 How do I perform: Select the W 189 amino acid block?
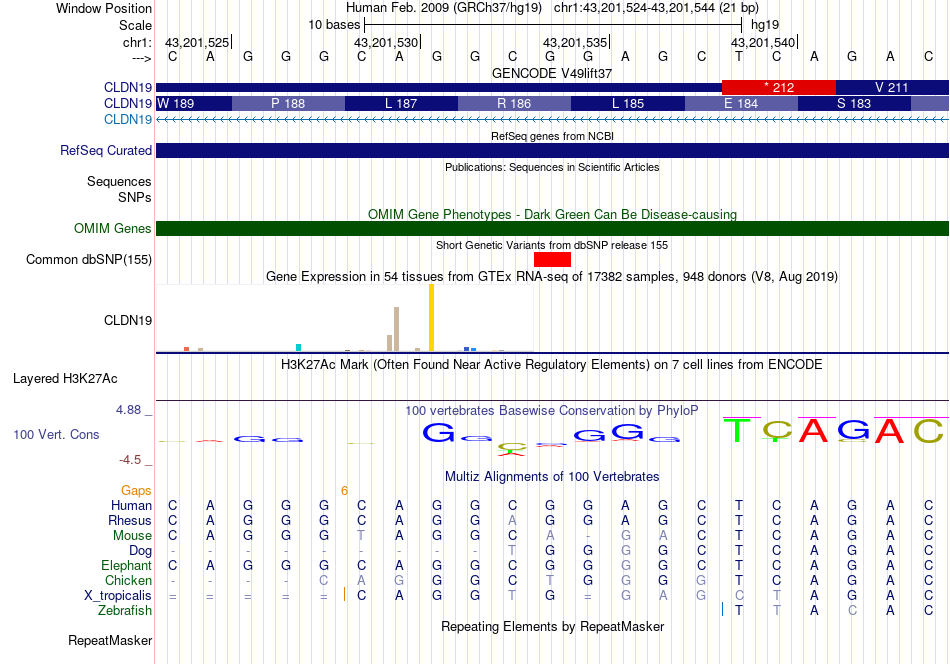pyautogui.click(x=194, y=104)
